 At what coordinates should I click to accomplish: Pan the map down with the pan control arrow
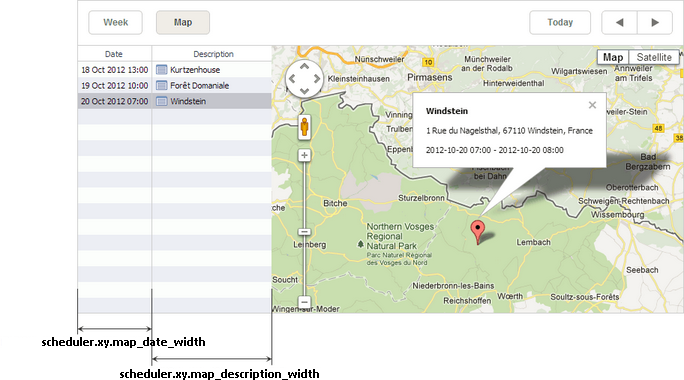coord(304,91)
